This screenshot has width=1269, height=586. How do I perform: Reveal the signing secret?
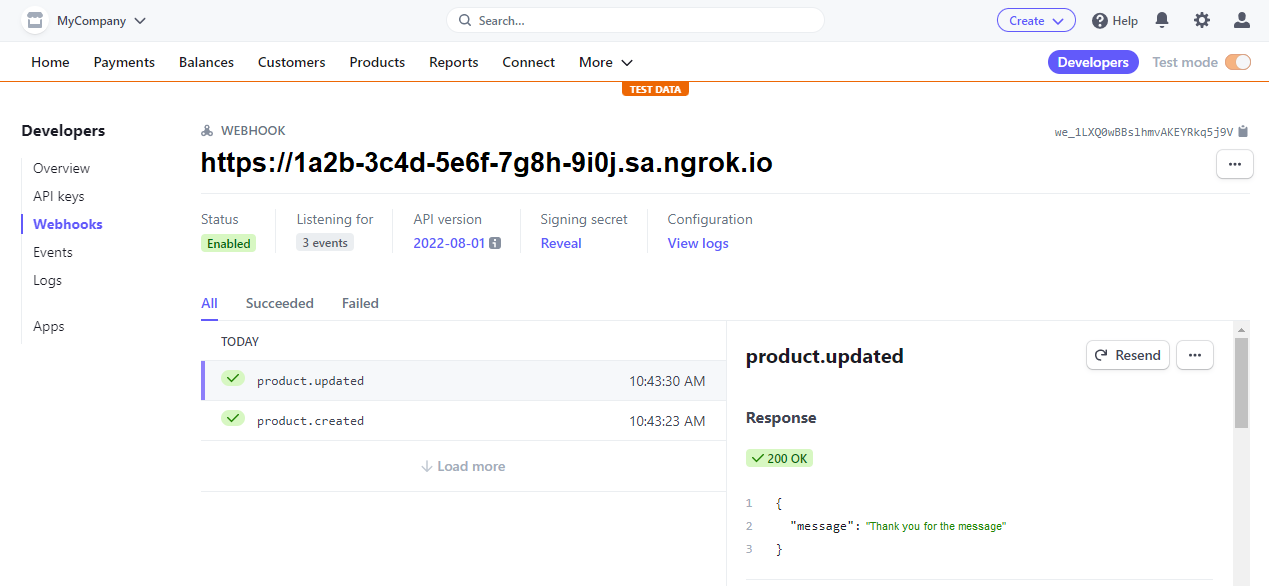pos(560,243)
